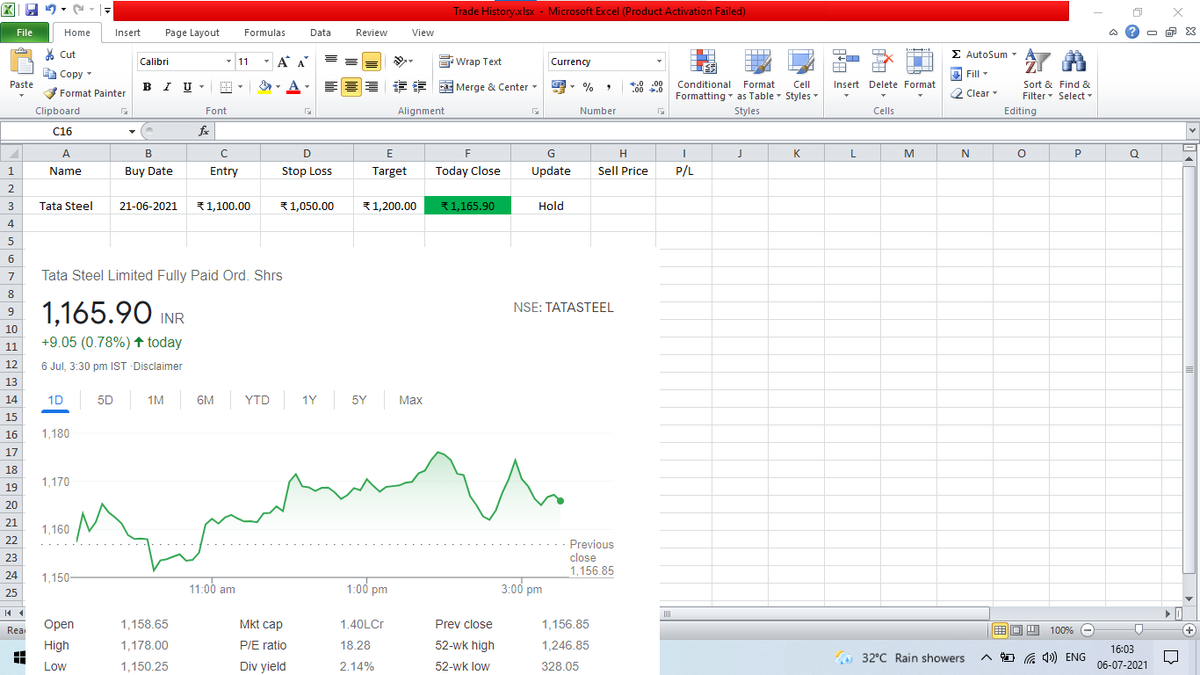The image size is (1200, 675).
Task: Toggle Center horizontal alignment
Action: click(x=351, y=87)
